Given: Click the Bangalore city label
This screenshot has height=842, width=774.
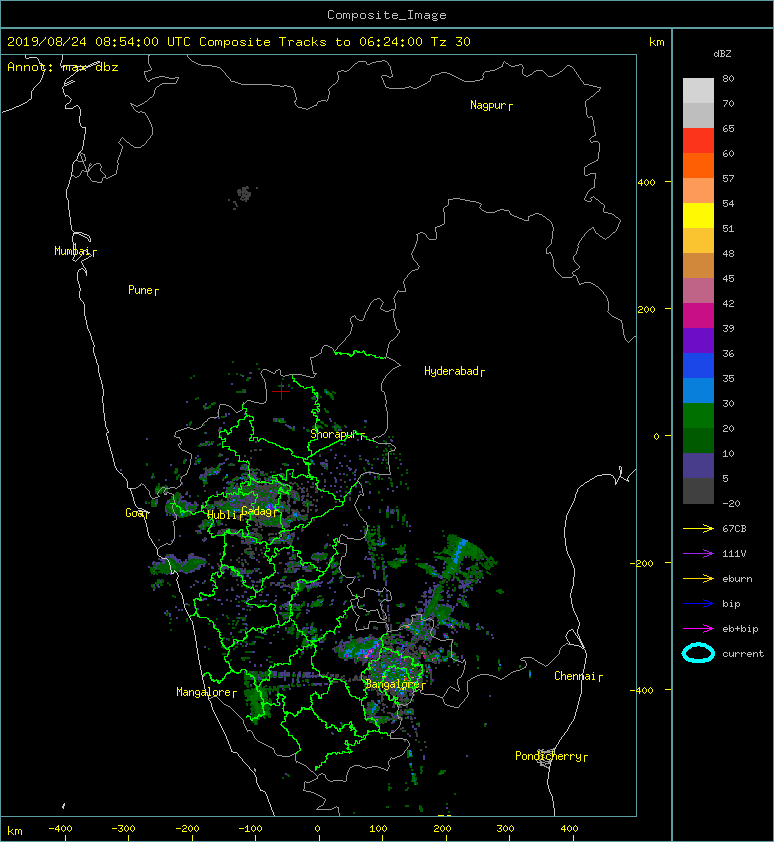Looking at the screenshot, I should click(x=395, y=684).
